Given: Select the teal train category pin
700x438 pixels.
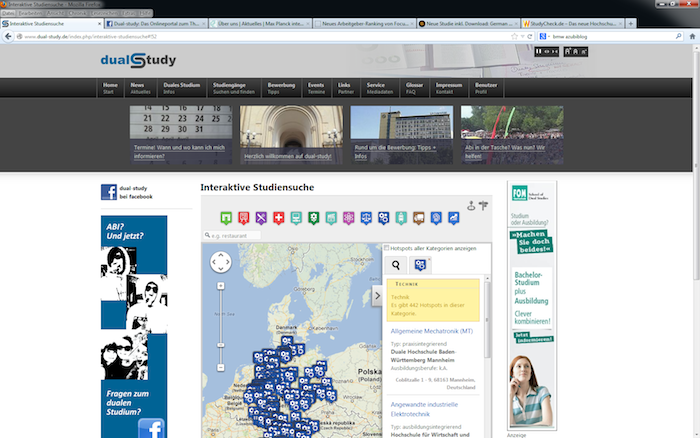Looking at the screenshot, I should (401, 218).
